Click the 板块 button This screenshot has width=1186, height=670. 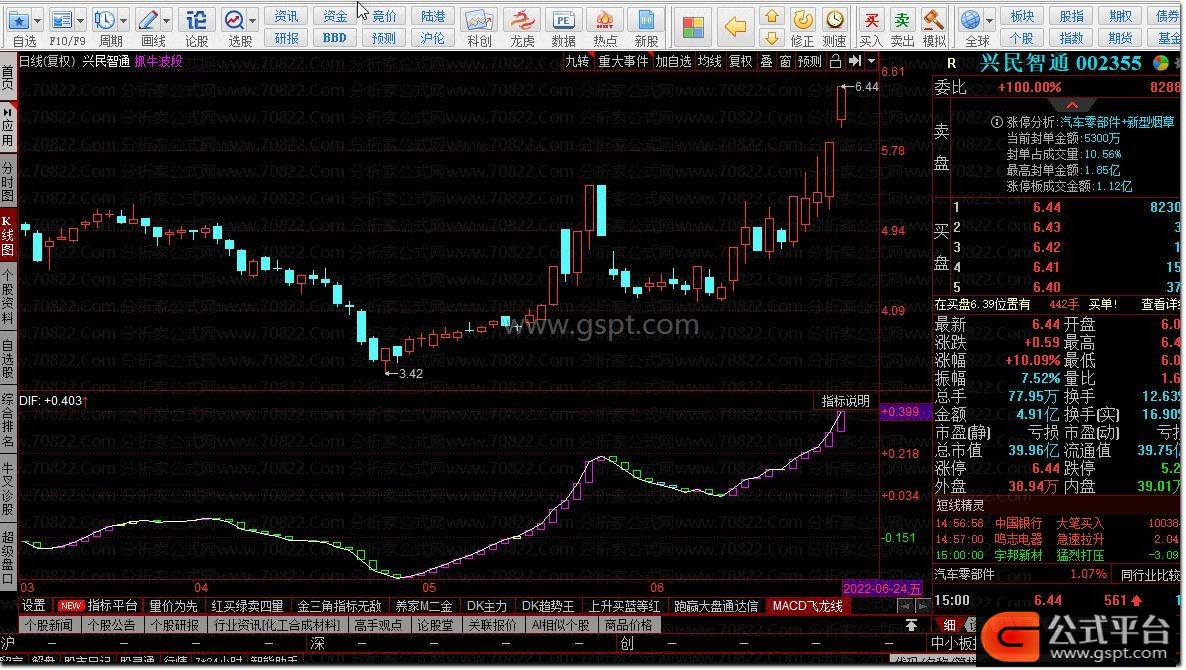click(x=1022, y=16)
